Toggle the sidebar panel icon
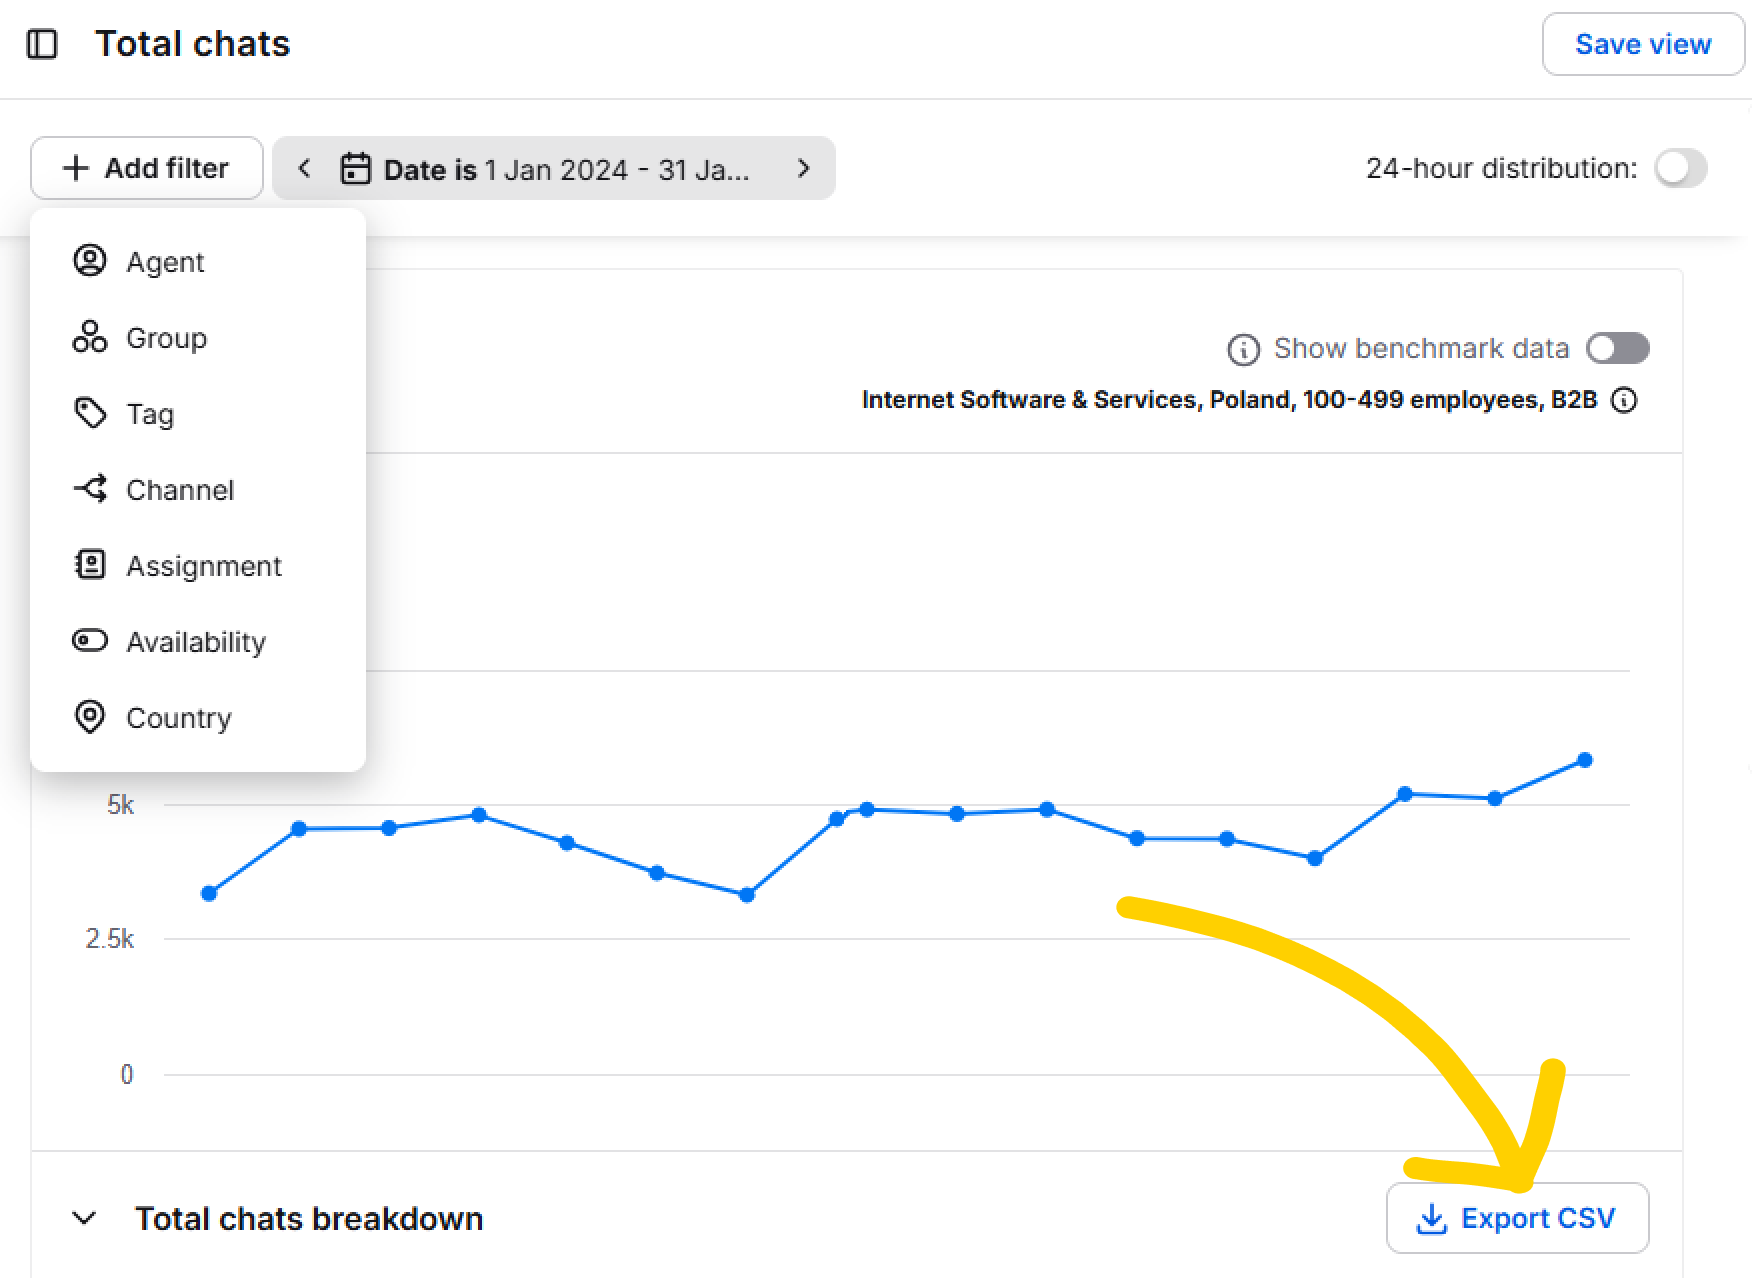The width and height of the screenshot is (1752, 1278). pyautogui.click(x=42, y=44)
